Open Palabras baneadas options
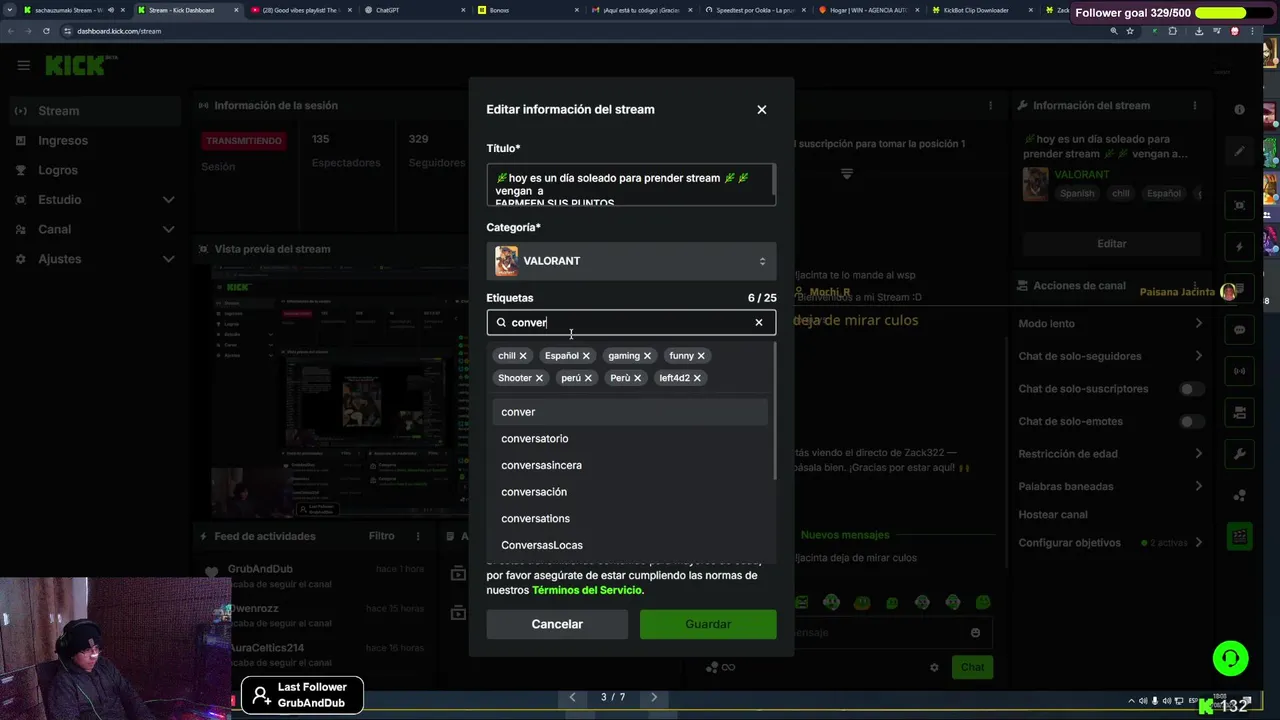Screen dimensions: 1280x720 click(1110, 487)
